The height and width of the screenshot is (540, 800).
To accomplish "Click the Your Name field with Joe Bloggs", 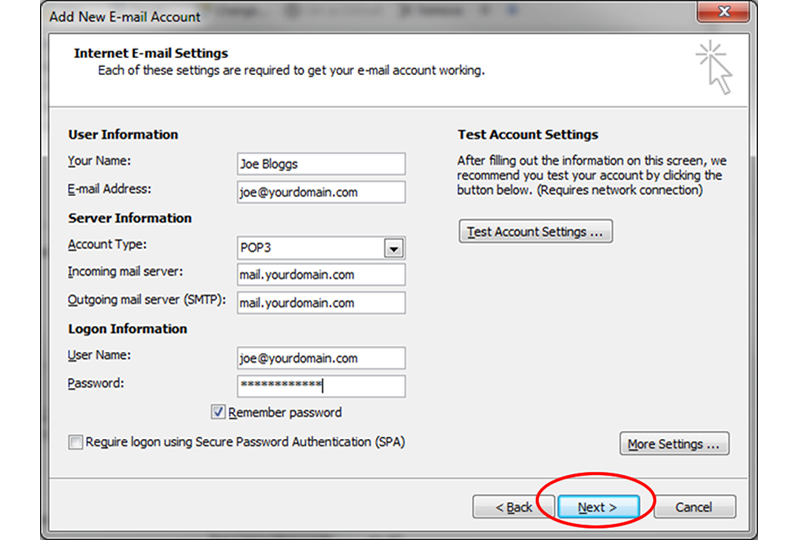I will 321,164.
